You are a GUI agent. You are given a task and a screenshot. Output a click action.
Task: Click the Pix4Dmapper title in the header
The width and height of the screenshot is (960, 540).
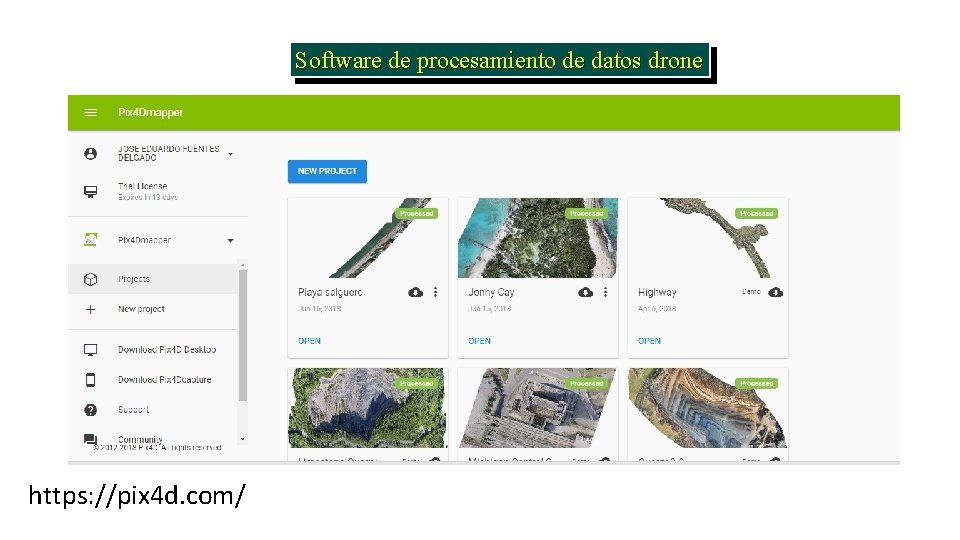click(151, 113)
